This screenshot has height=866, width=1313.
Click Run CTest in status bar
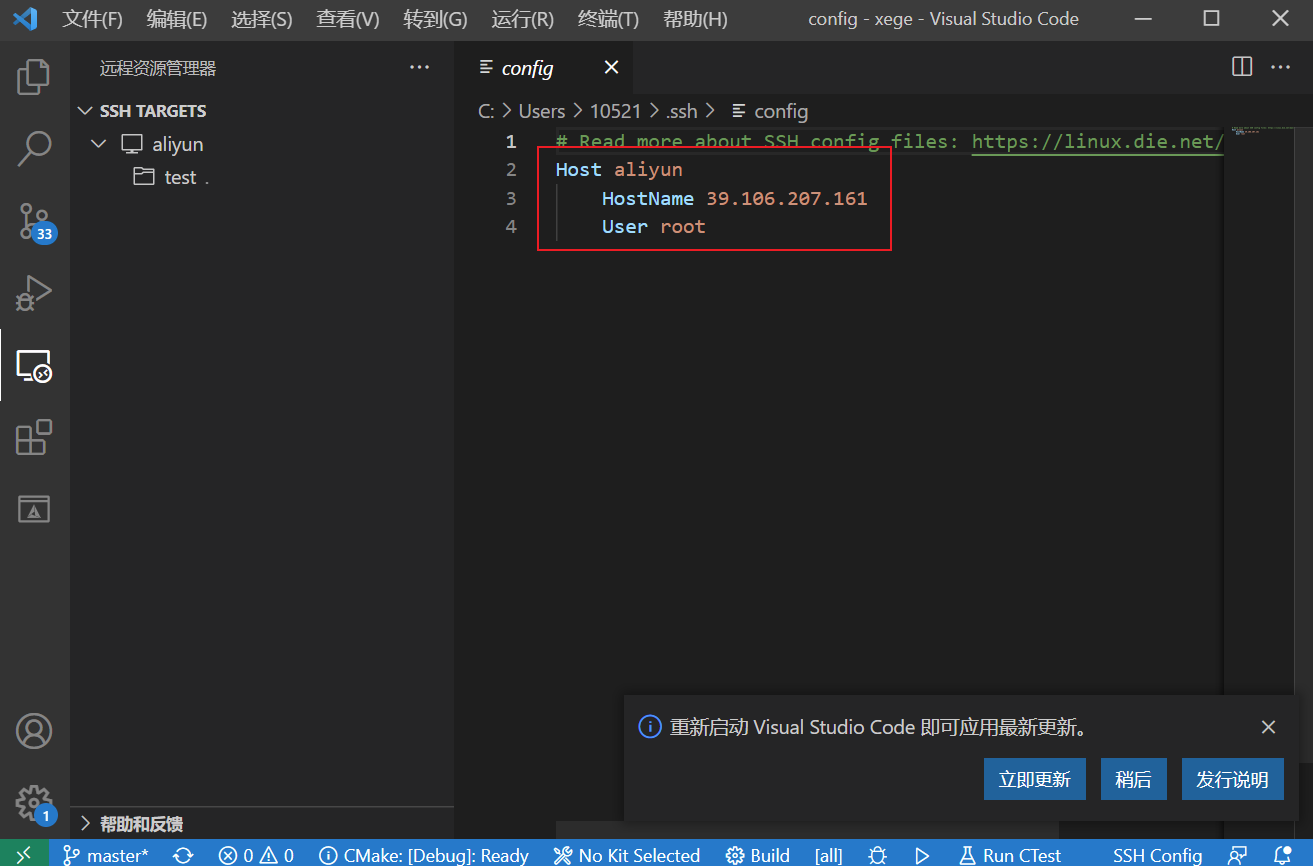[x=1010, y=855]
